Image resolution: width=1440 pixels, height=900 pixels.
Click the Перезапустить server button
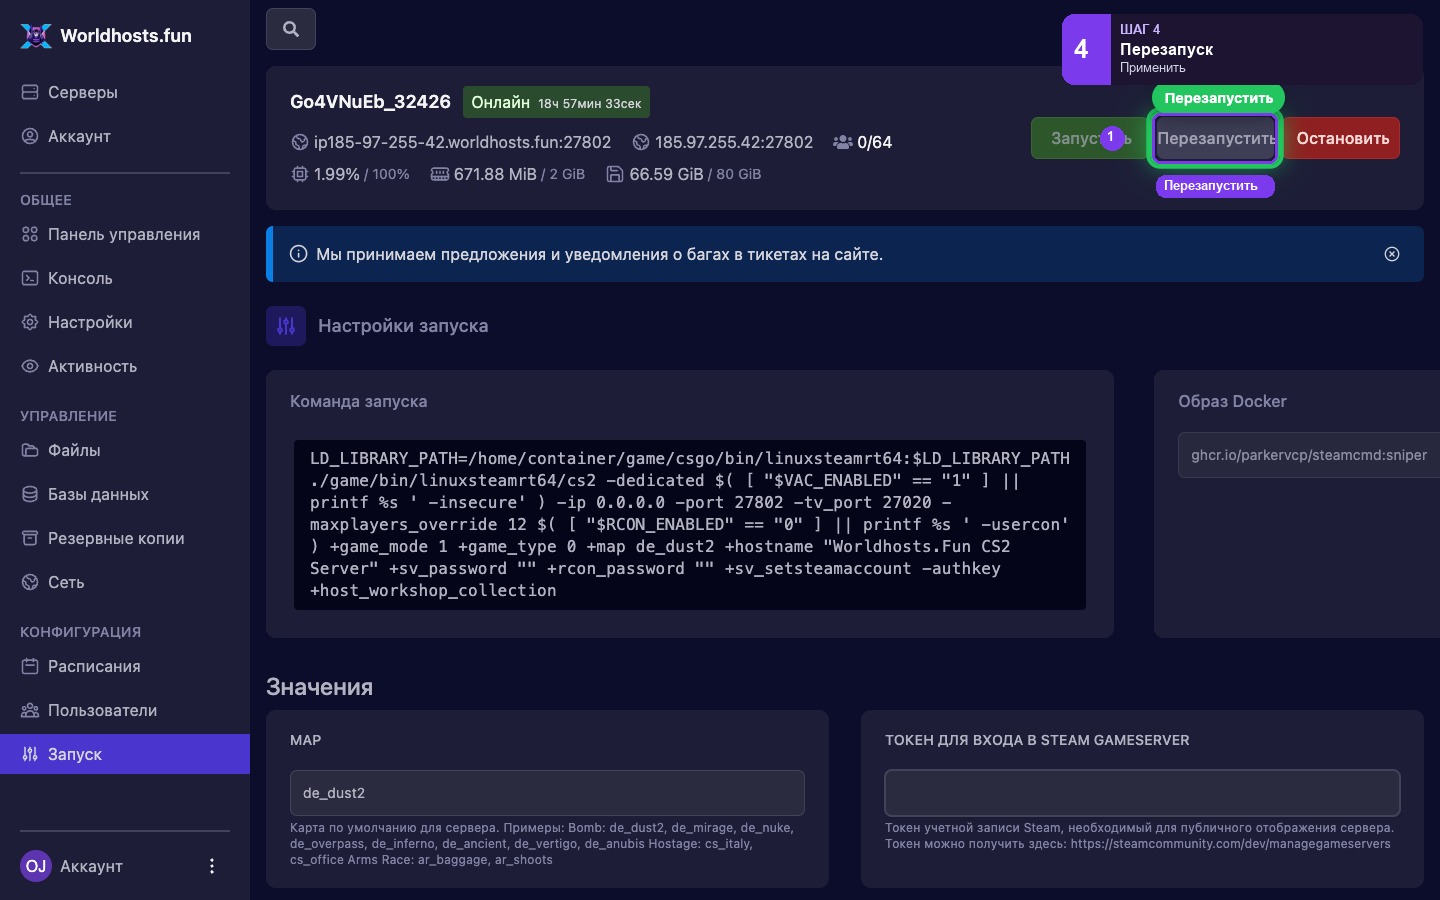click(1216, 138)
